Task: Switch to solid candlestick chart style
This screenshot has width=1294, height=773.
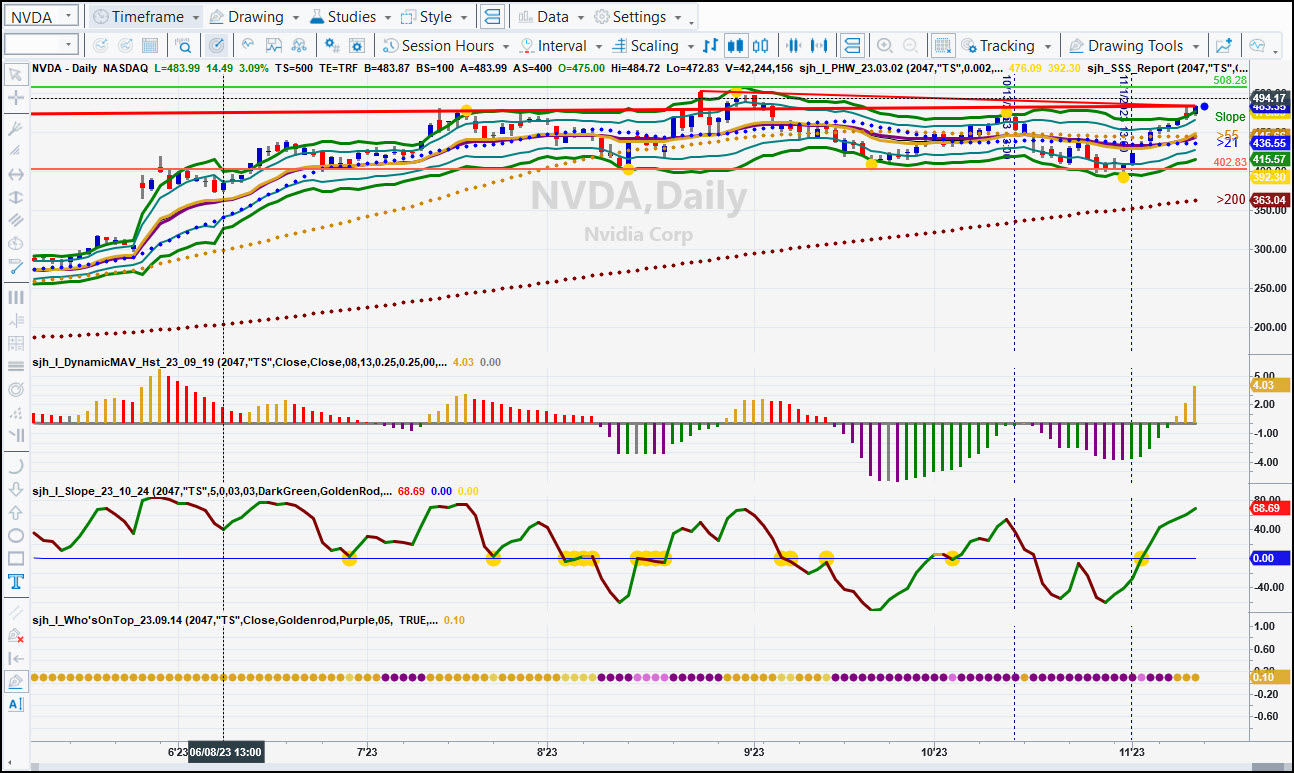Action: [736, 46]
